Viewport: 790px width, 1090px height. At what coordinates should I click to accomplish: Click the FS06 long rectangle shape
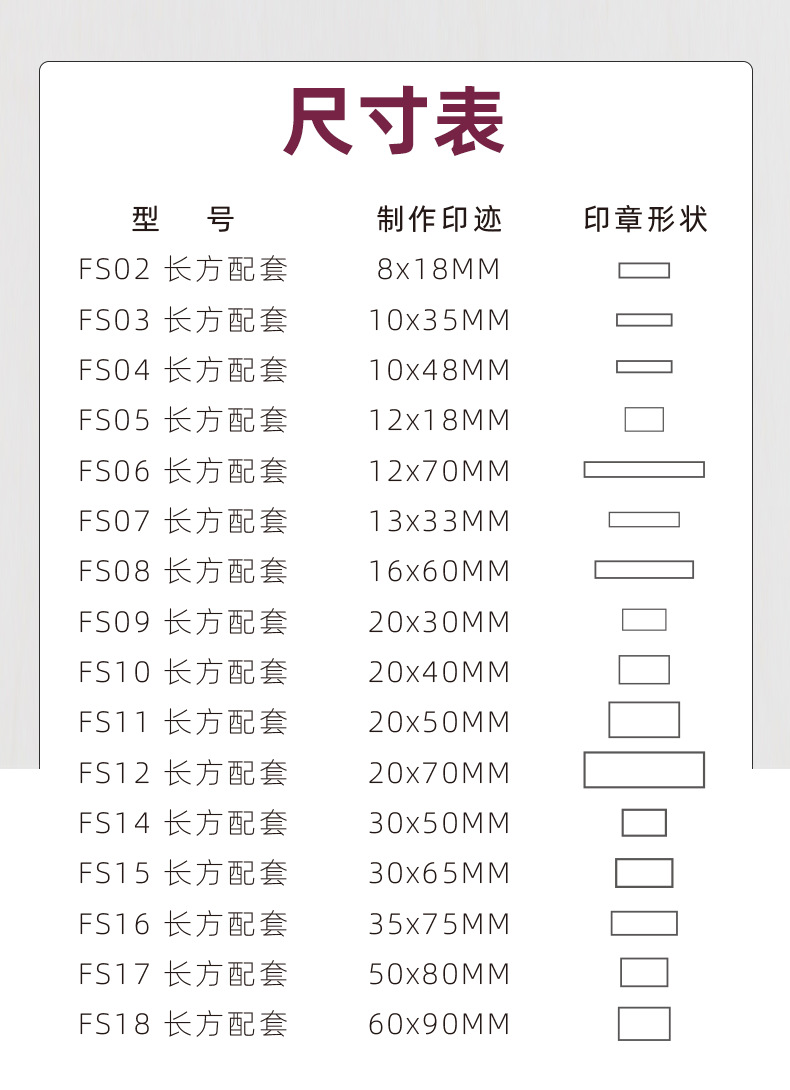pyautogui.click(x=644, y=470)
